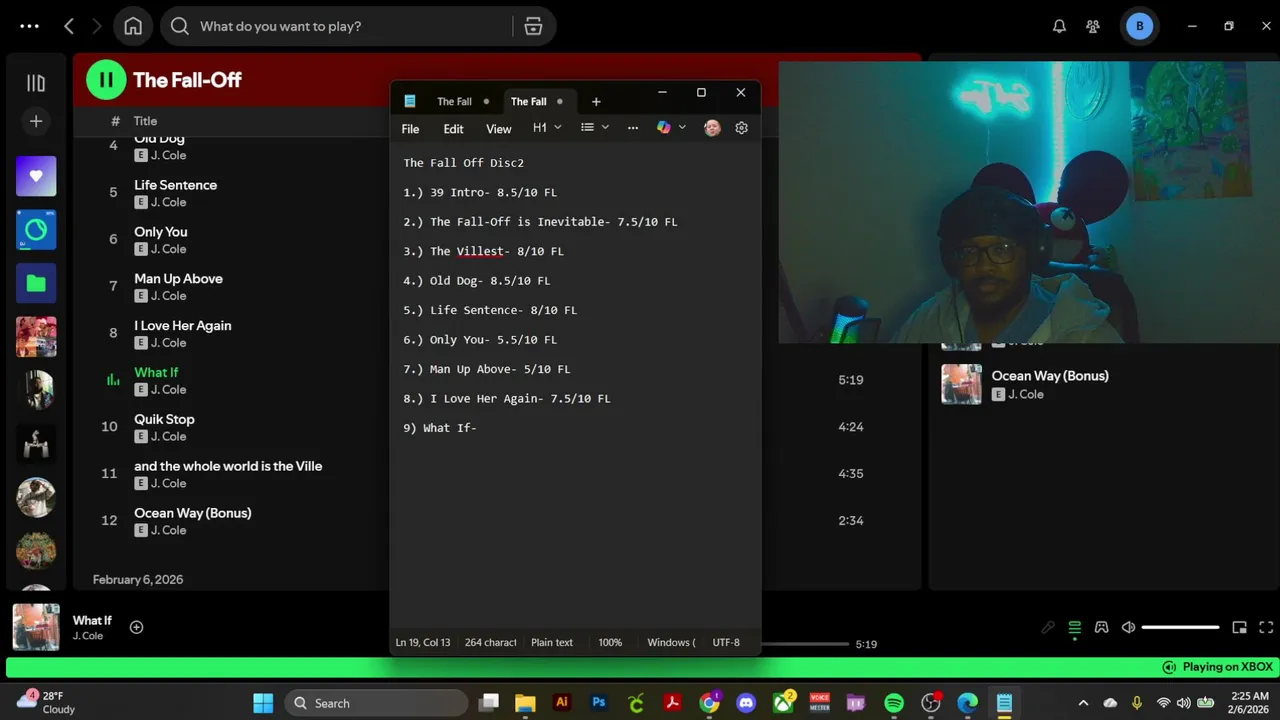Select track Quik Stop
Viewport: 1280px width, 720px height.
point(164,420)
